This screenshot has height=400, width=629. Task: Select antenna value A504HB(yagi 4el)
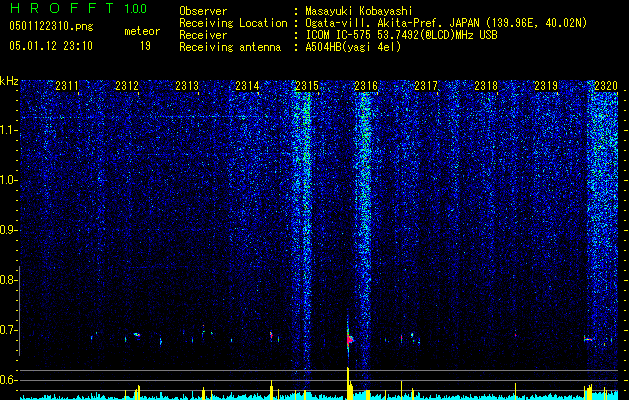(x=353, y=47)
